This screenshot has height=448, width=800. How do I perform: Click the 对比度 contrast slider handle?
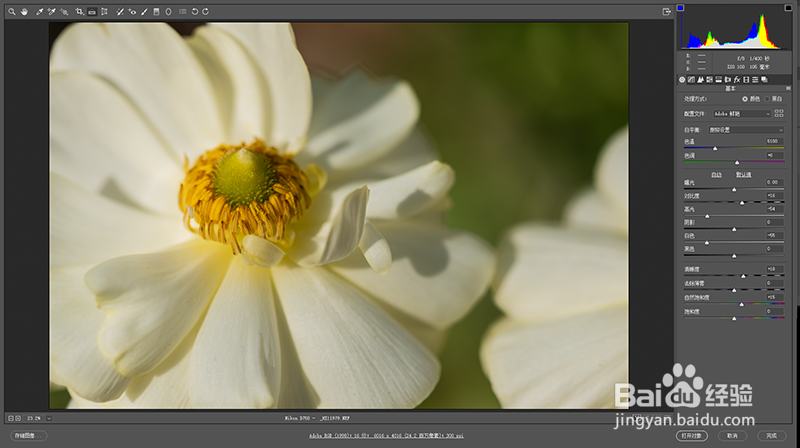[x=742, y=203]
